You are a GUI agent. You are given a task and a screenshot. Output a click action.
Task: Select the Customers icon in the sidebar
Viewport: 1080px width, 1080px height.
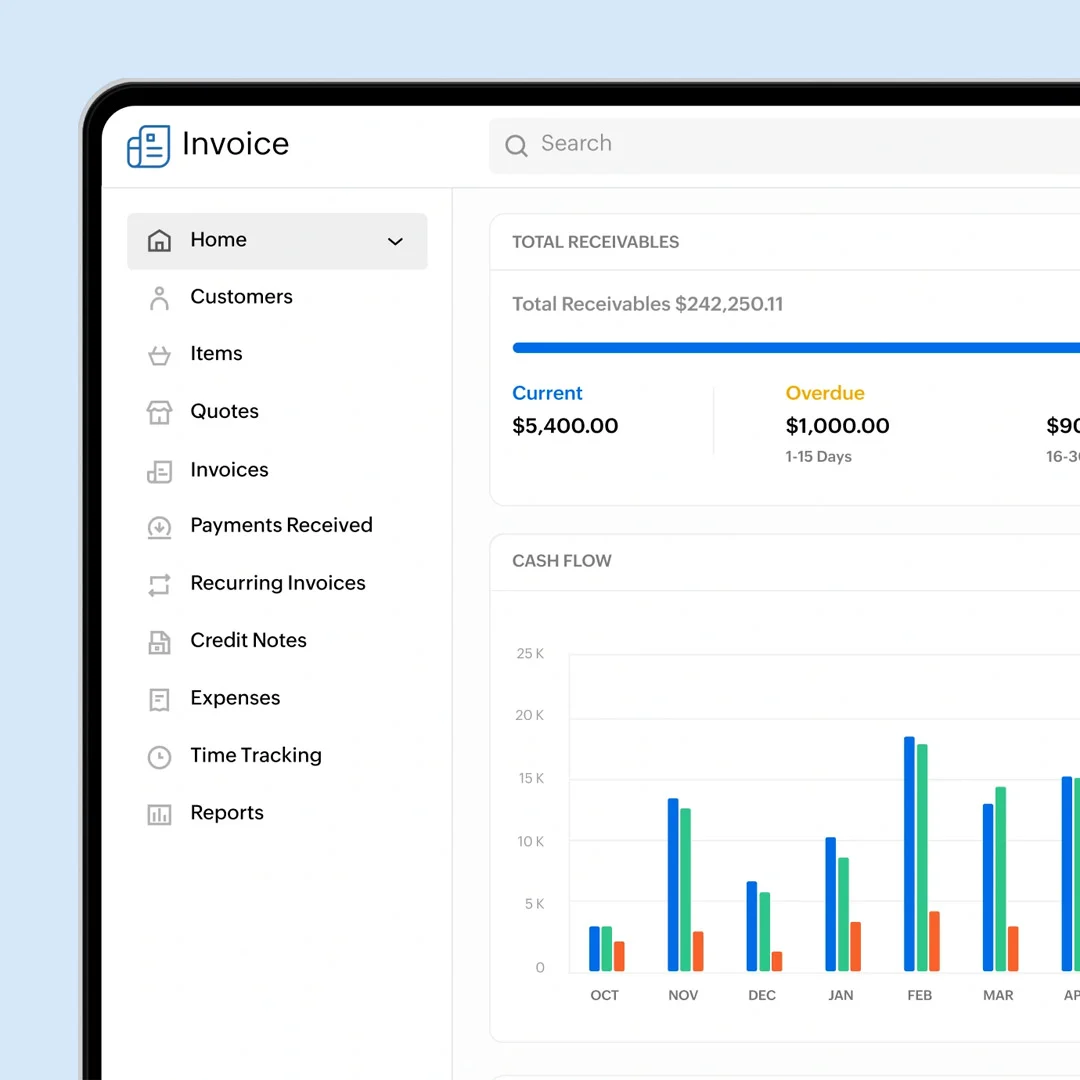coord(160,297)
